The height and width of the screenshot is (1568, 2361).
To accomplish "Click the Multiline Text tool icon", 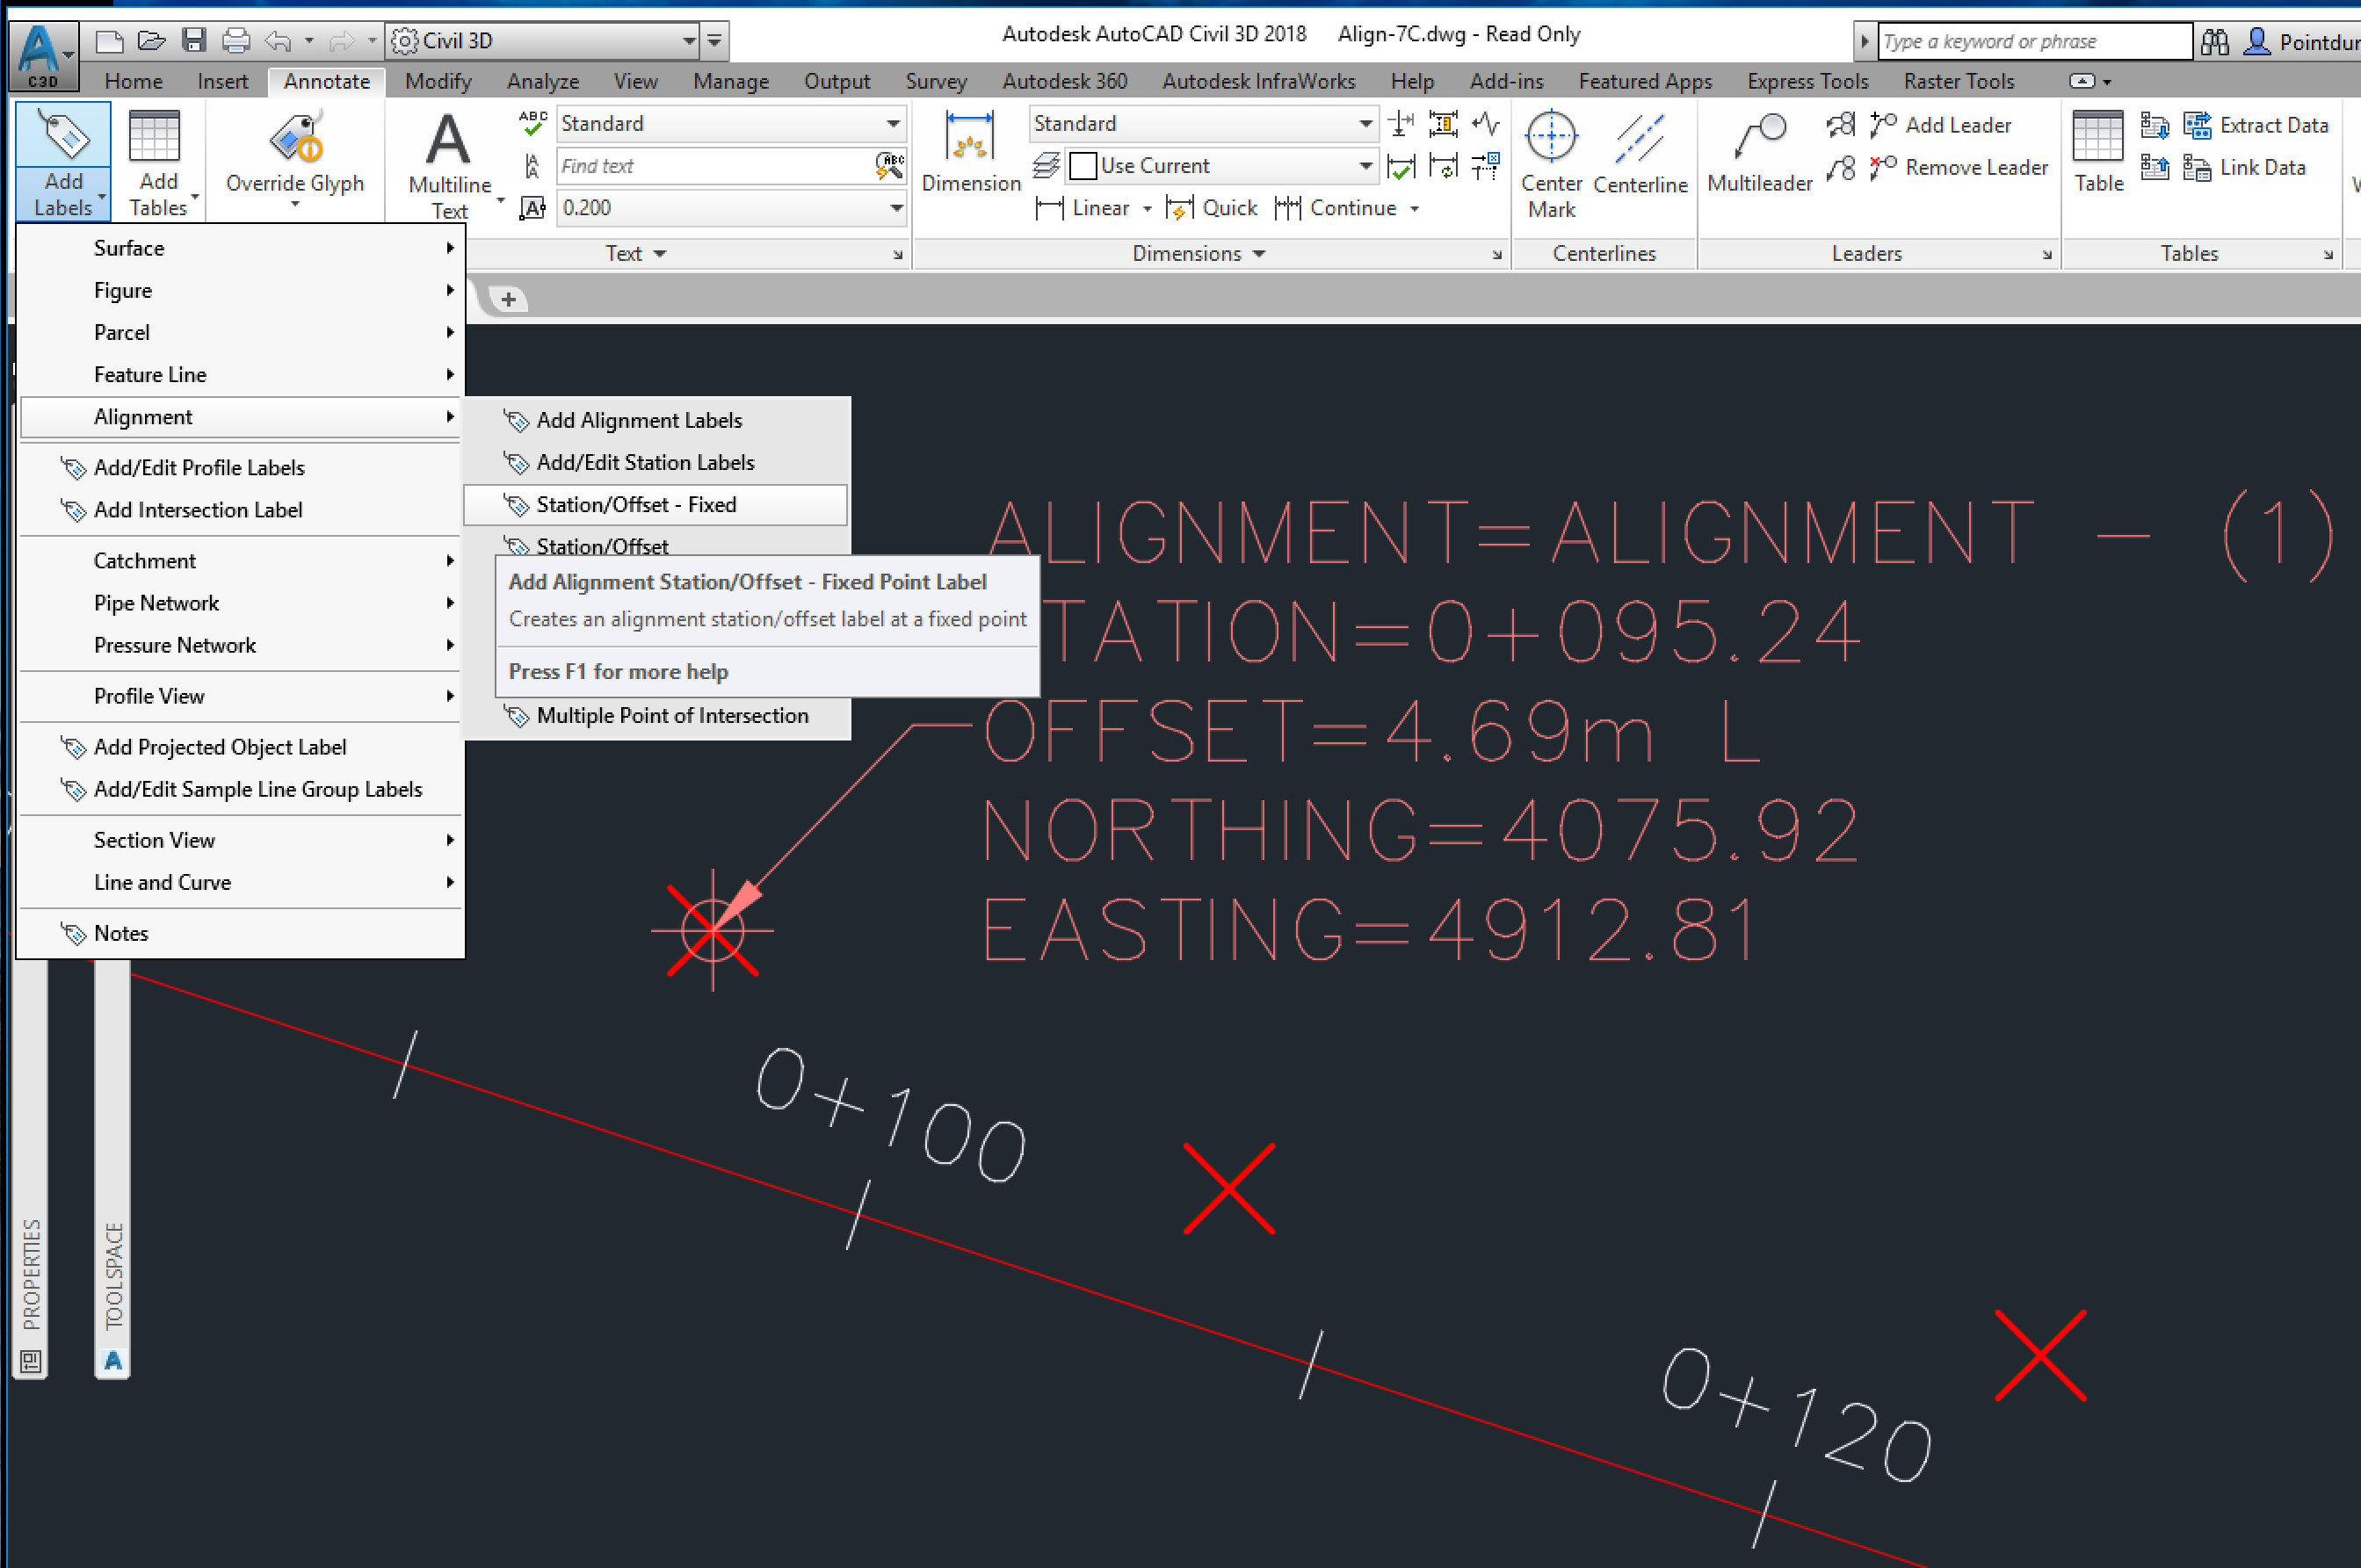I will pyautogui.click(x=448, y=140).
